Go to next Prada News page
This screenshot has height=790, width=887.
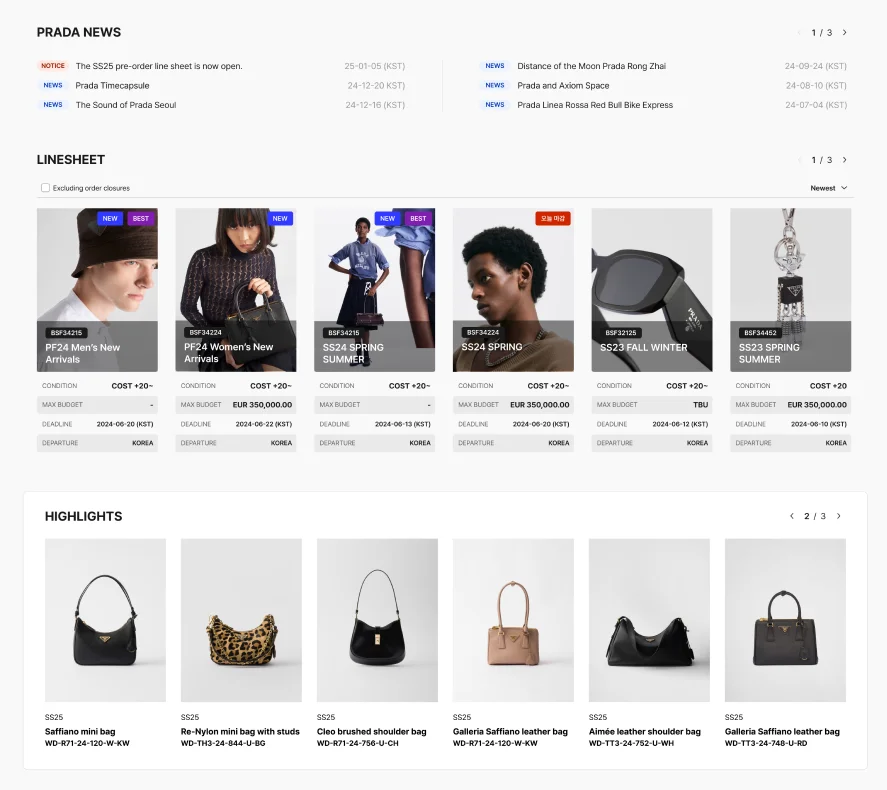[844, 33]
